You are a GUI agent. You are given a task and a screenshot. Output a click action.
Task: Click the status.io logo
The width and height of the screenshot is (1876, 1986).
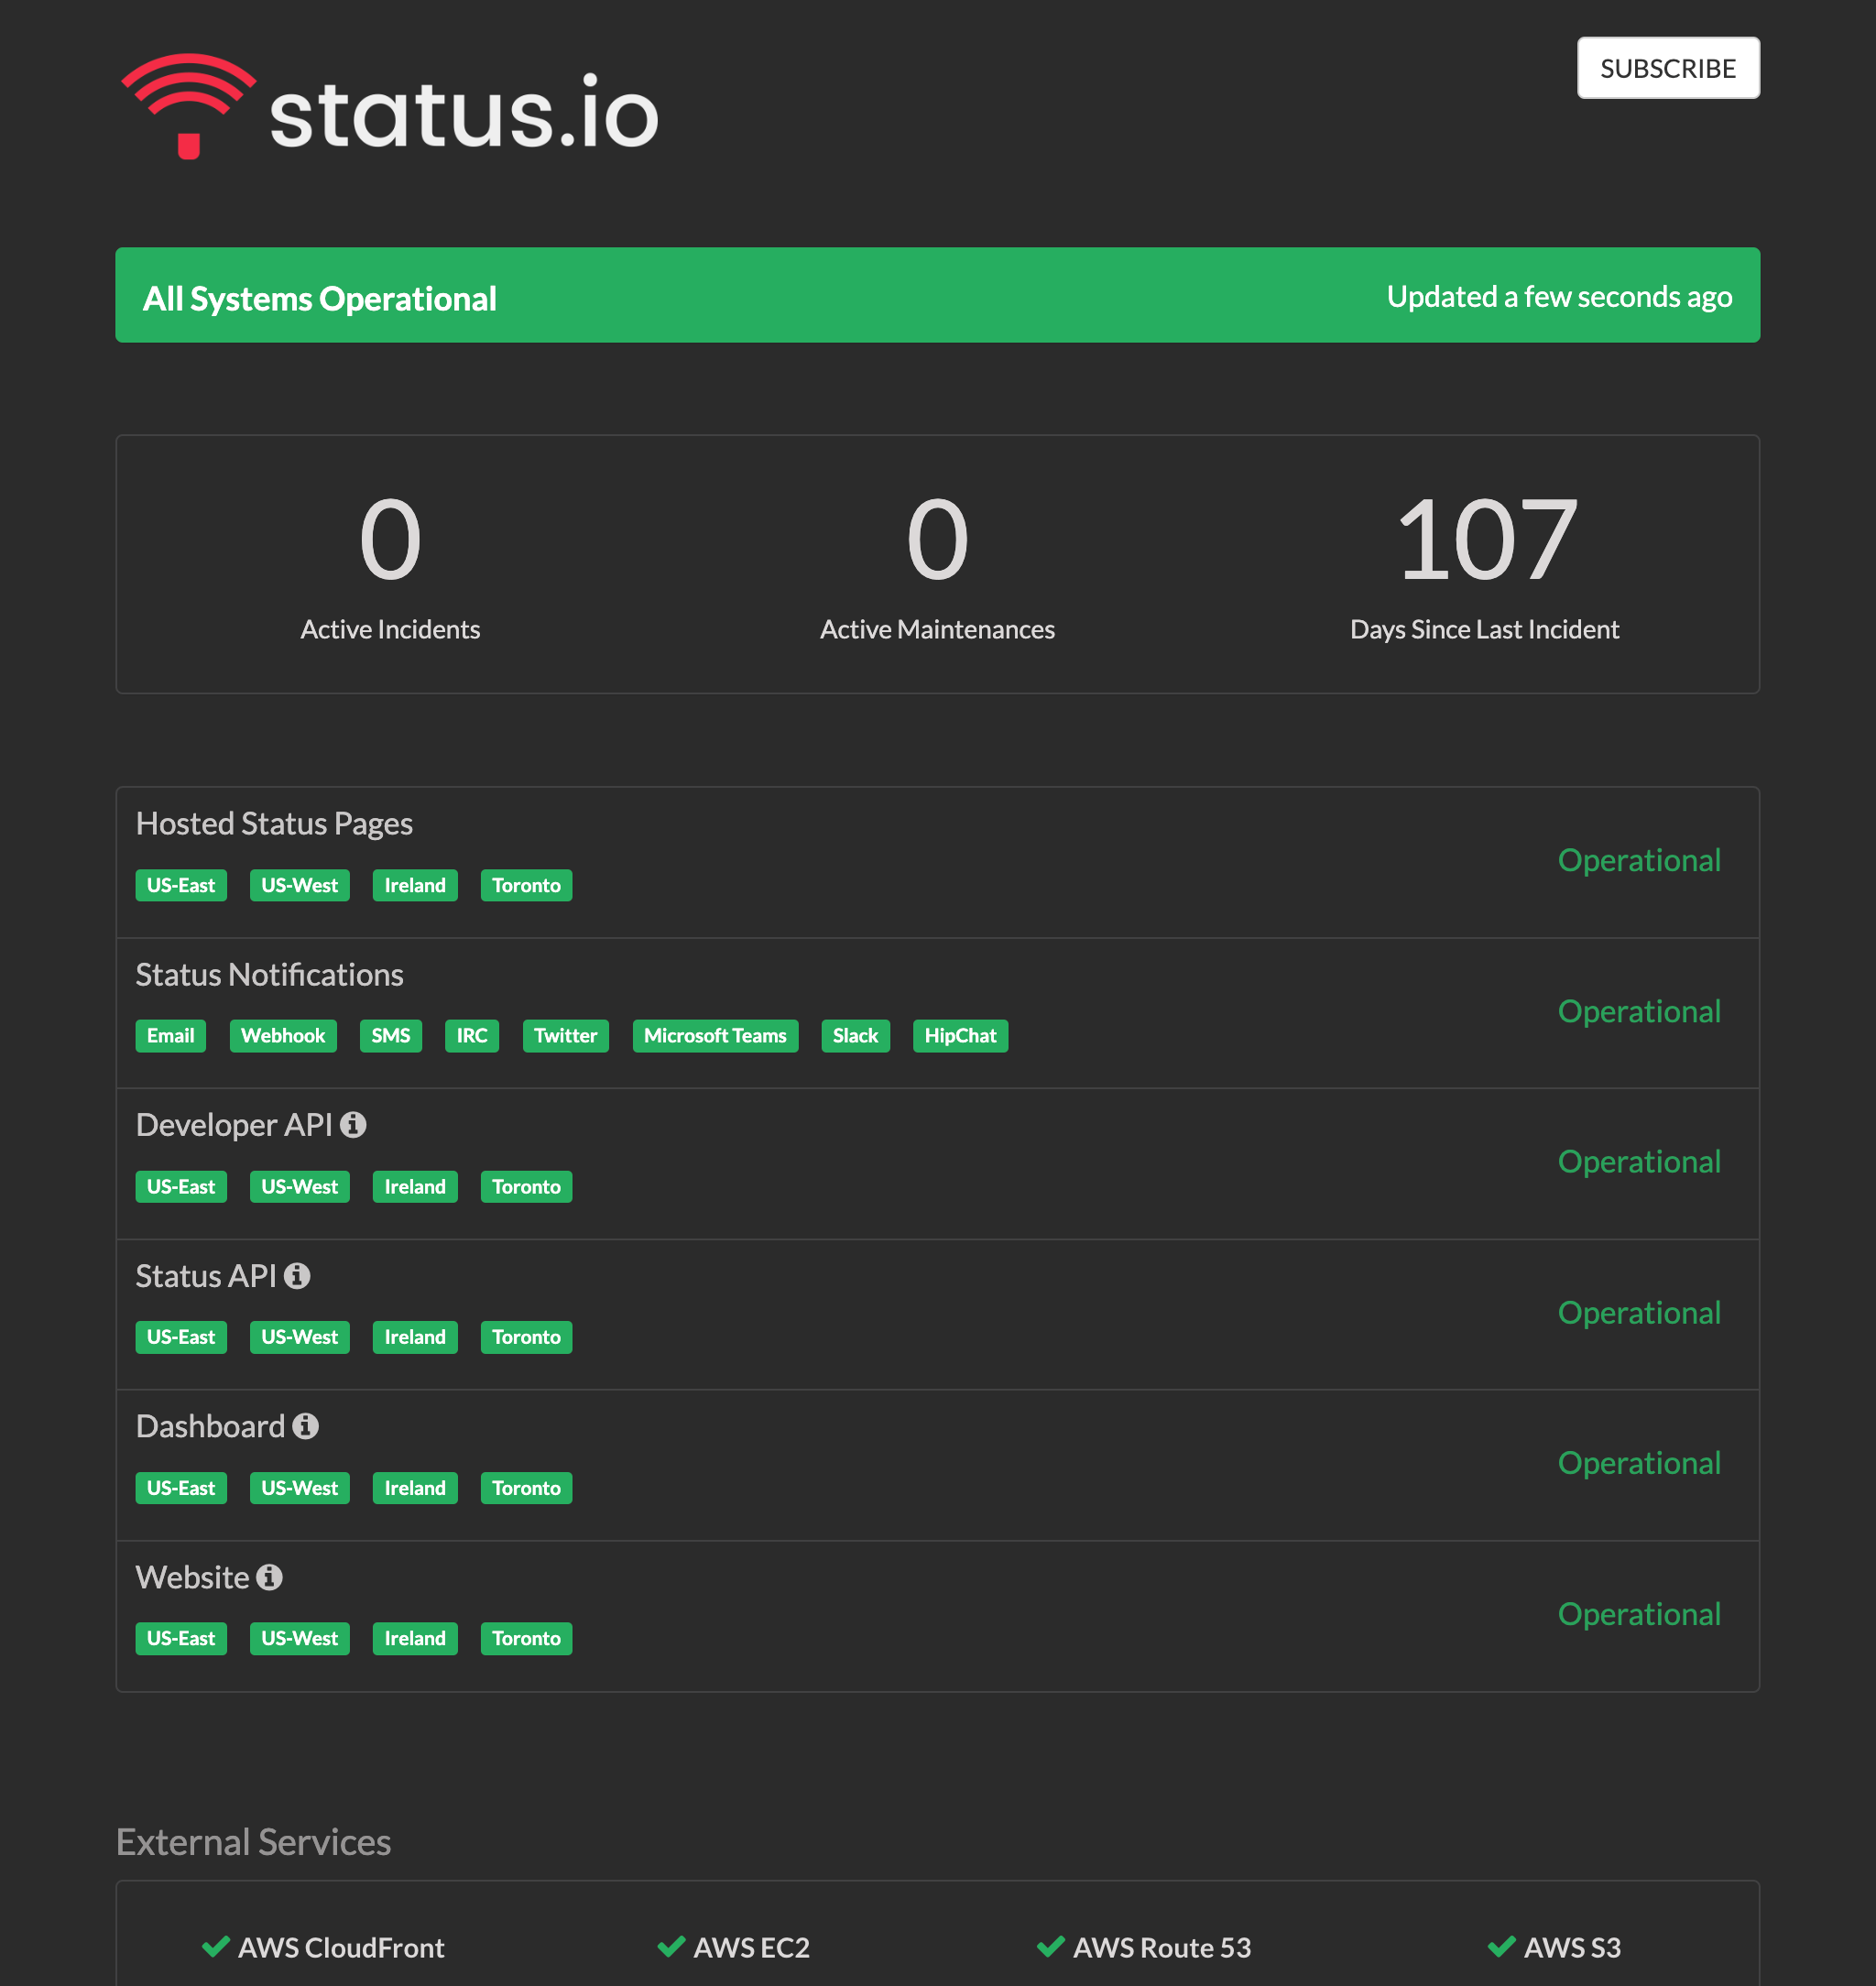tap(390, 107)
